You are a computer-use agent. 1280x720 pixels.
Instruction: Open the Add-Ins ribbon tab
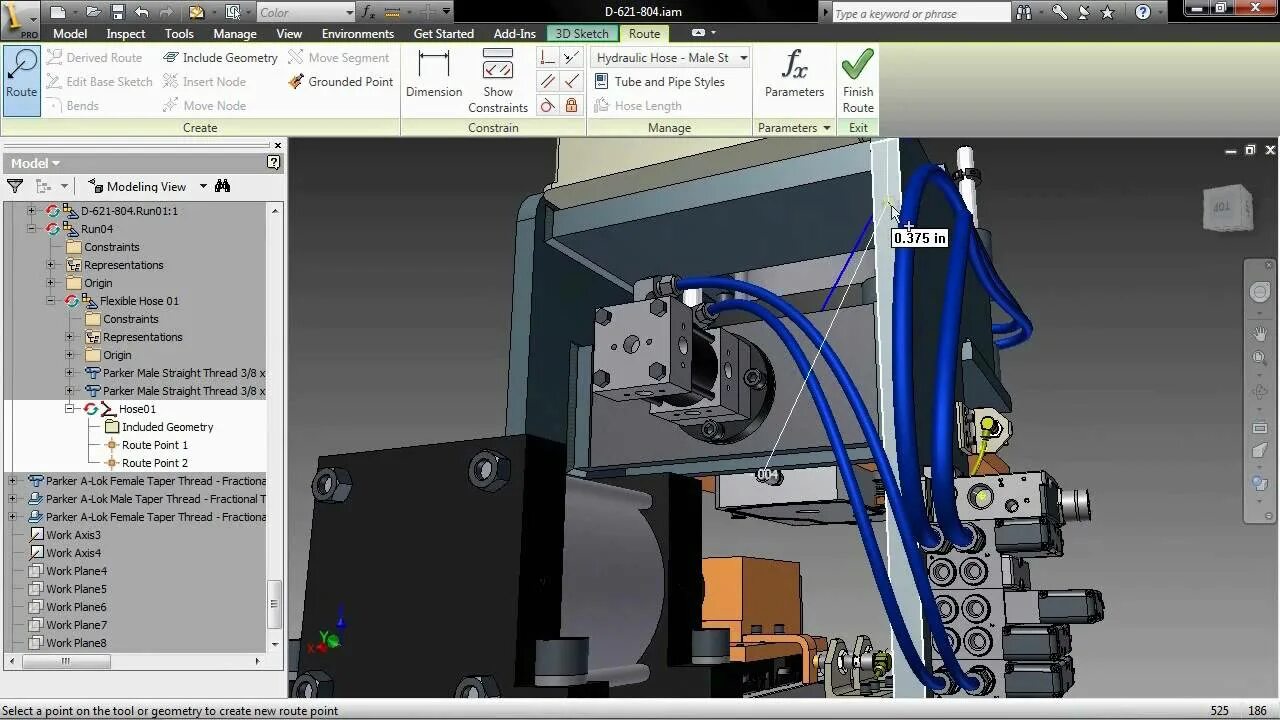click(x=514, y=34)
